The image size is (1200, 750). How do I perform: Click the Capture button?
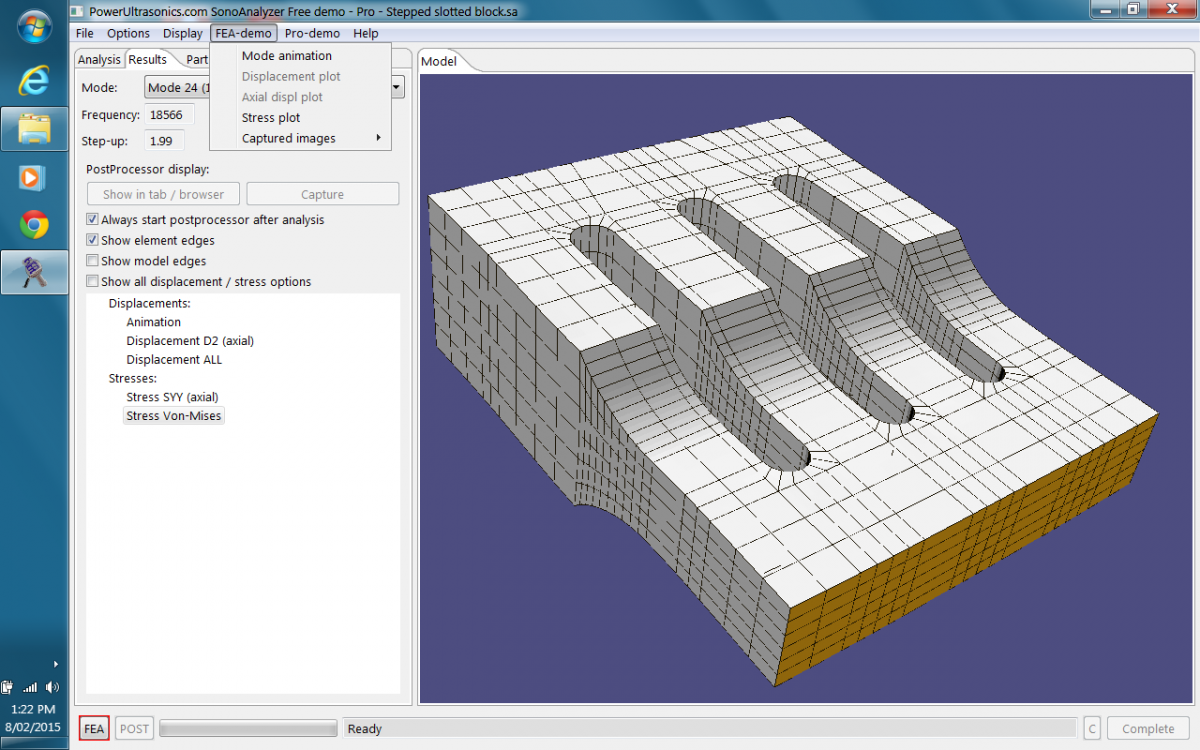click(322, 194)
